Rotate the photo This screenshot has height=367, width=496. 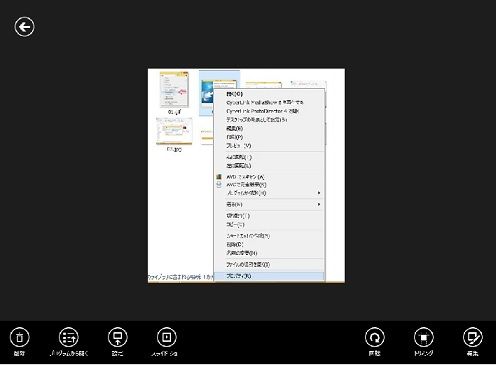(375, 337)
